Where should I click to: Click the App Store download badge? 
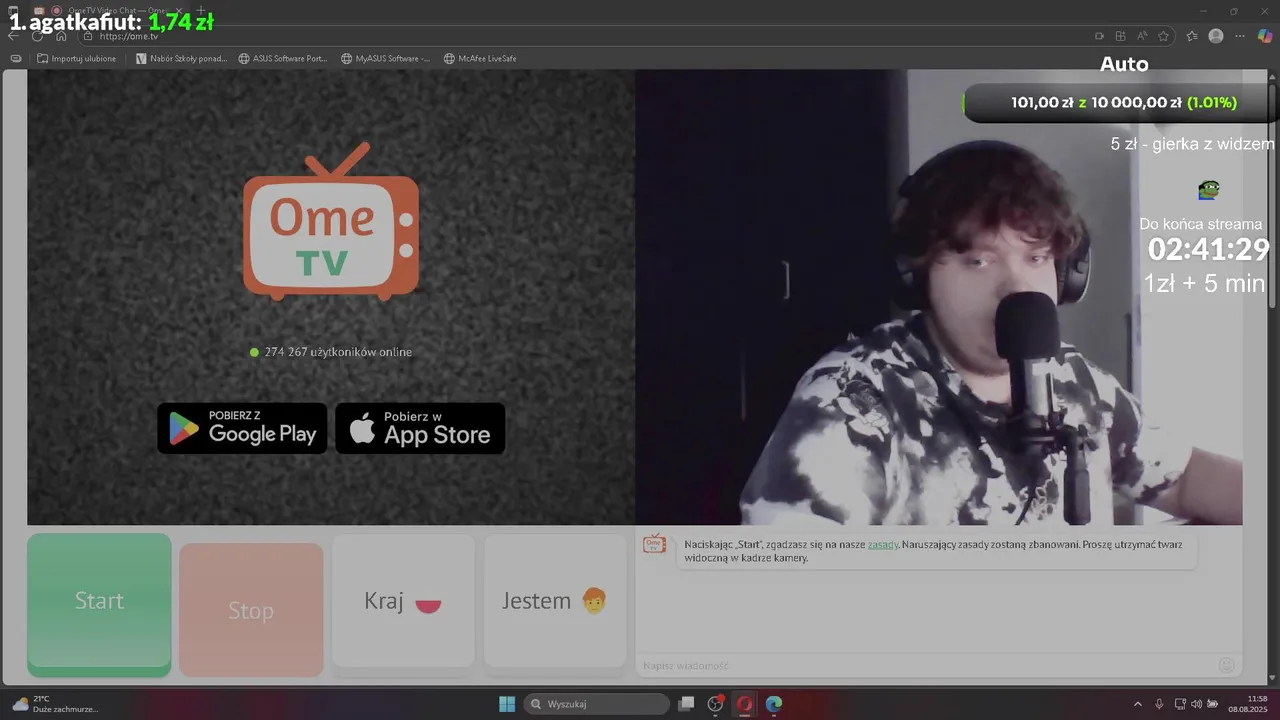click(x=420, y=428)
